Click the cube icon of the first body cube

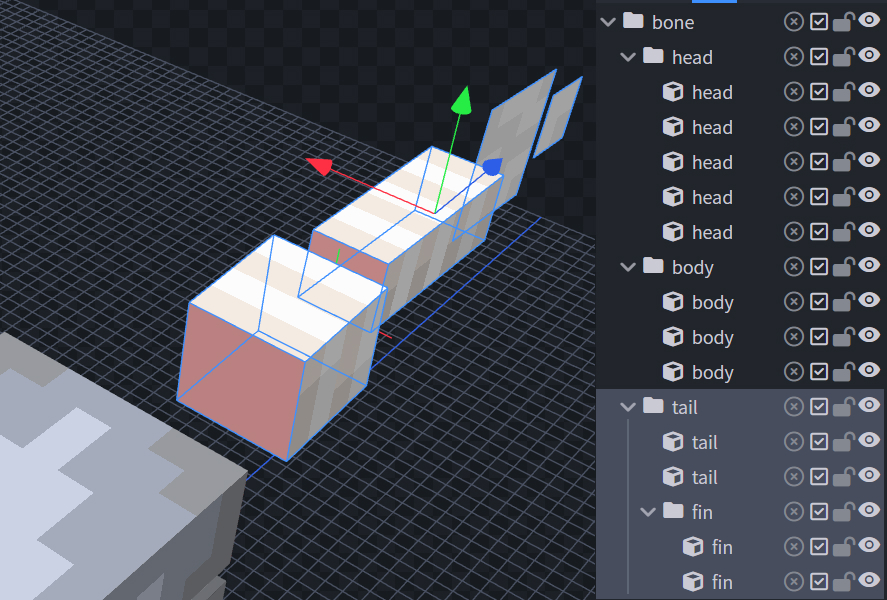coord(673,302)
